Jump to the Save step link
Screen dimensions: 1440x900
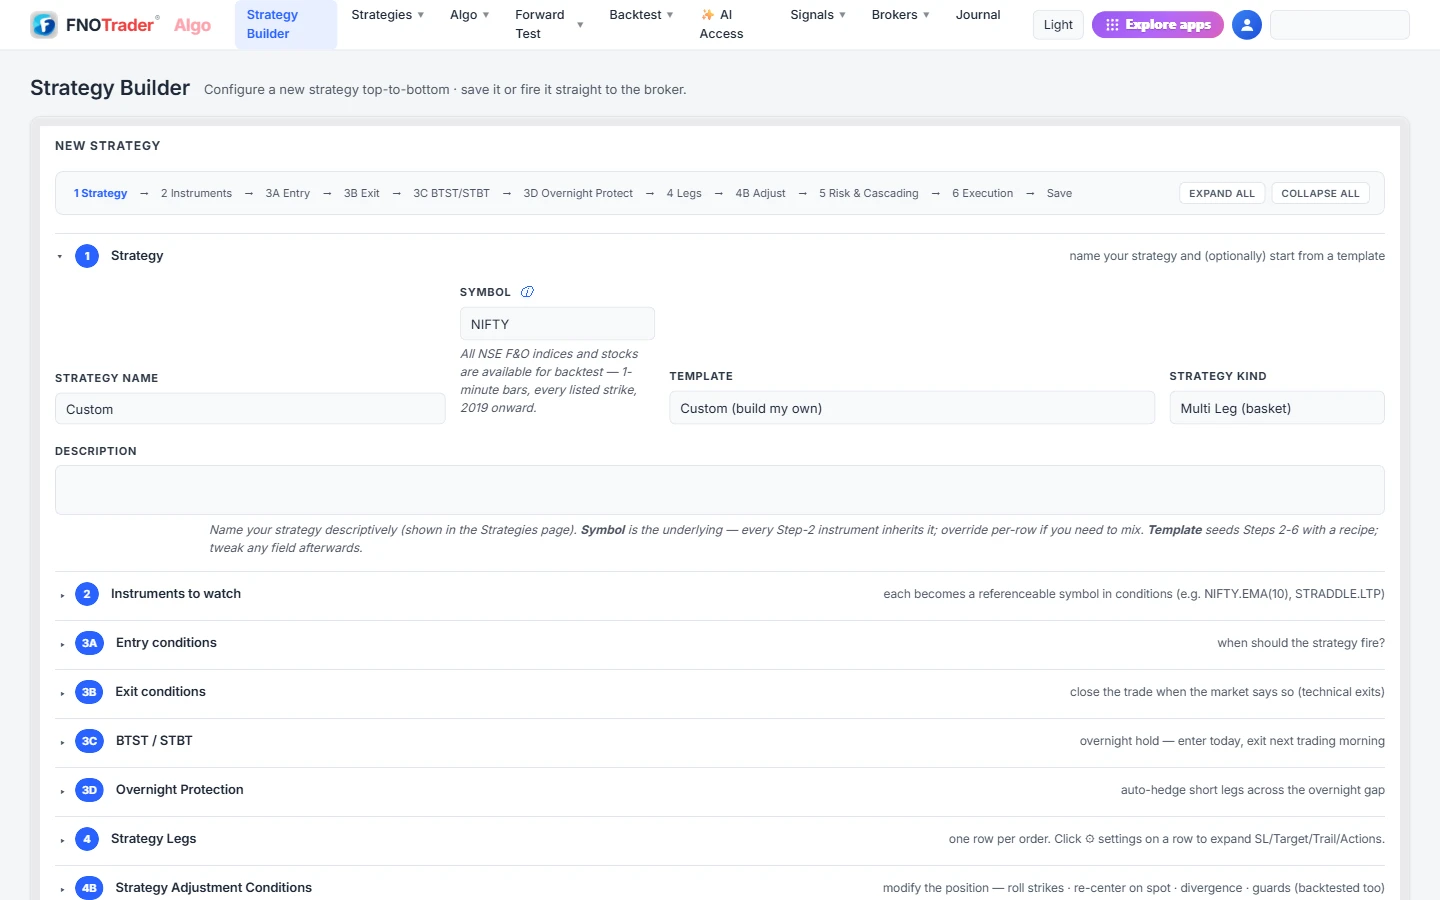coord(1059,194)
